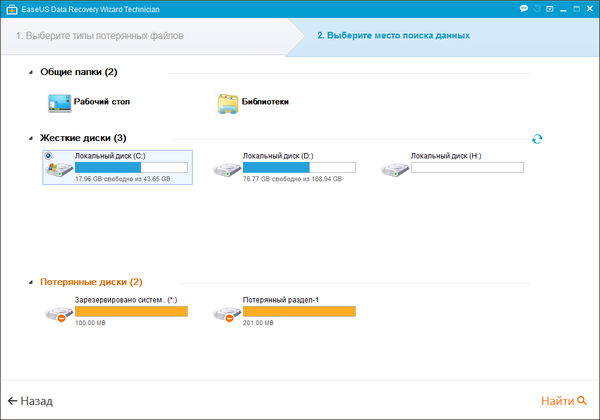Select the Библиотеки libraries folder icon

228,104
